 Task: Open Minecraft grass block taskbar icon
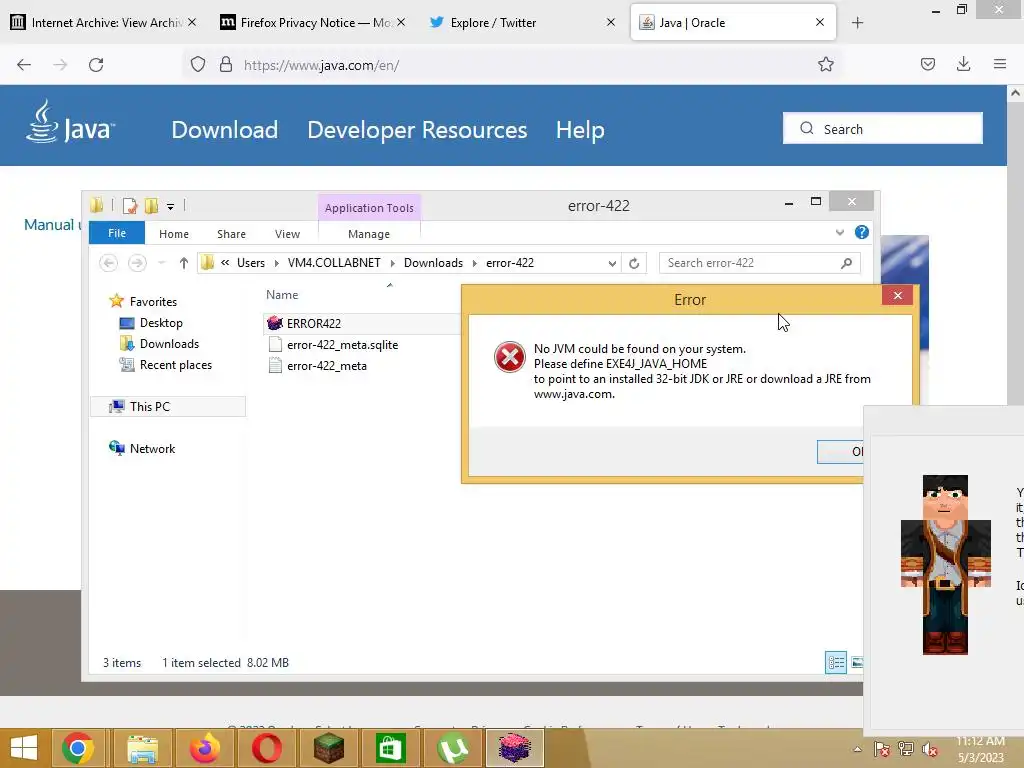[328, 748]
